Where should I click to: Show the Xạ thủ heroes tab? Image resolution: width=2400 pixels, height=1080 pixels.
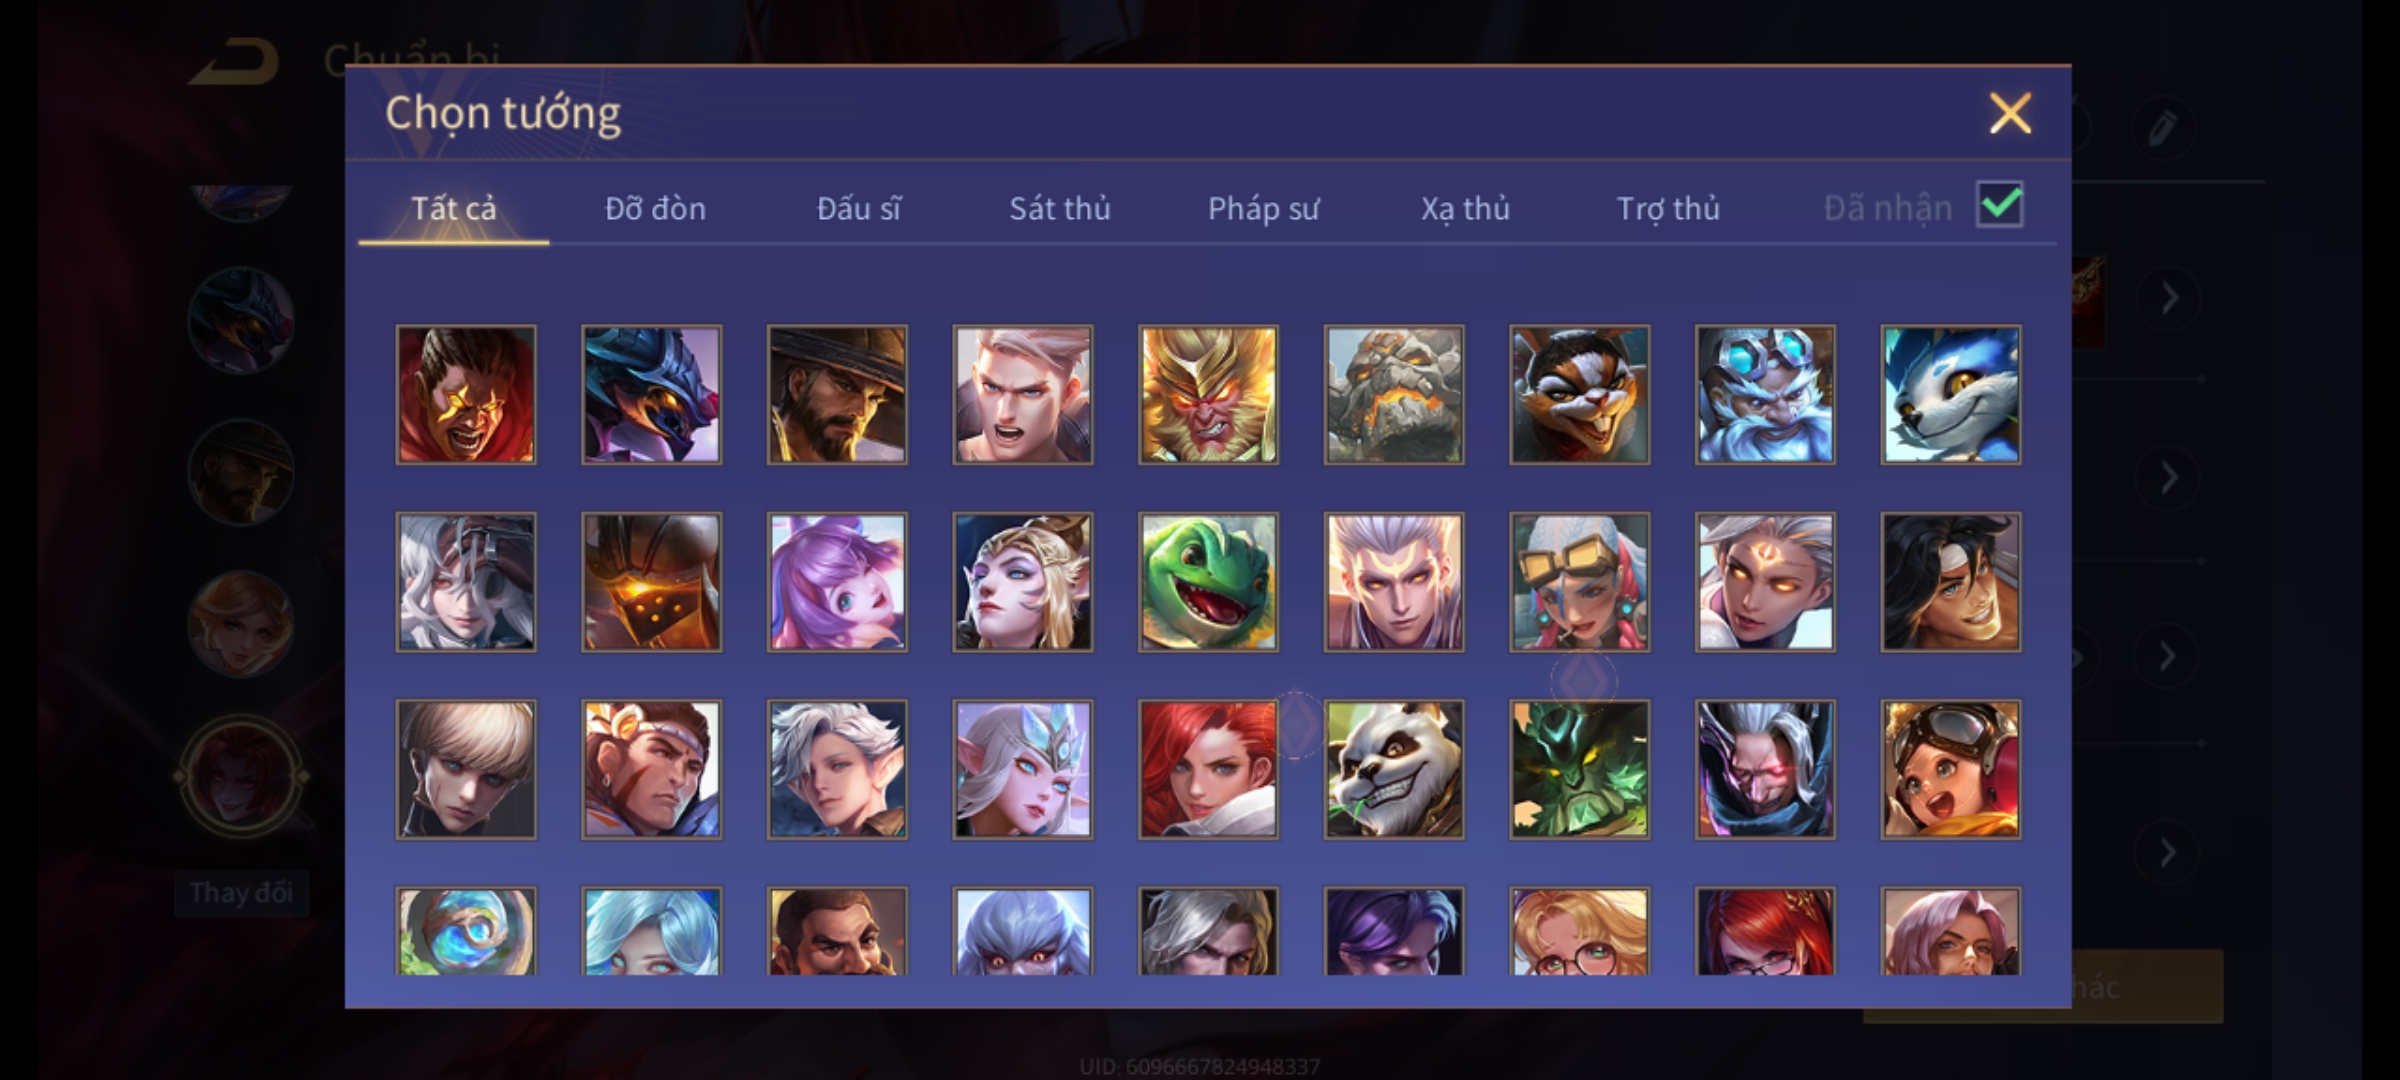point(1465,208)
